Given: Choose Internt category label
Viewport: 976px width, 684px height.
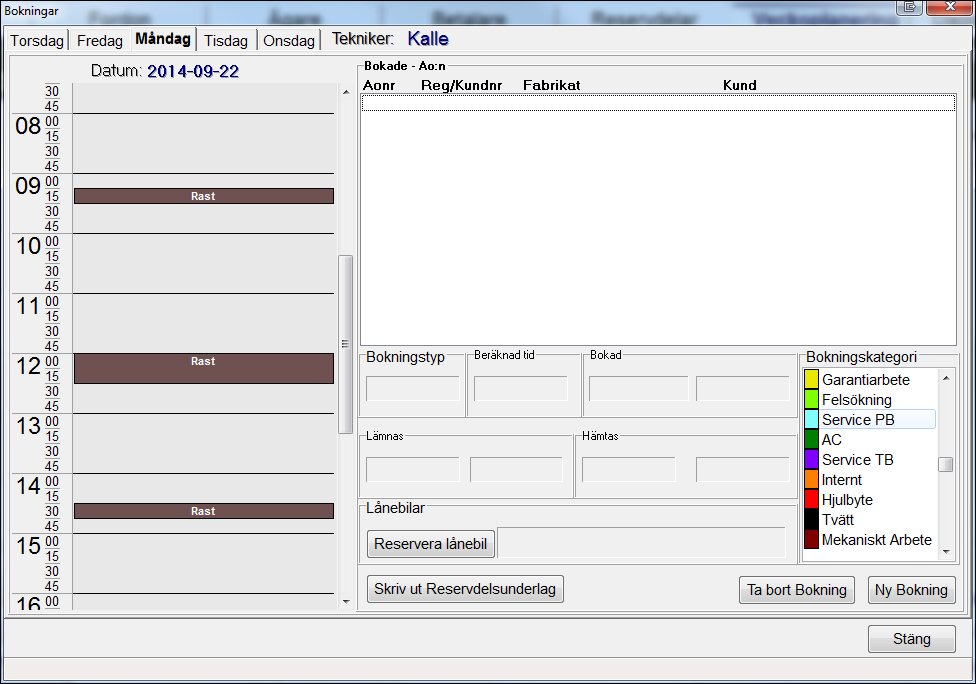Looking at the screenshot, I should (842, 480).
